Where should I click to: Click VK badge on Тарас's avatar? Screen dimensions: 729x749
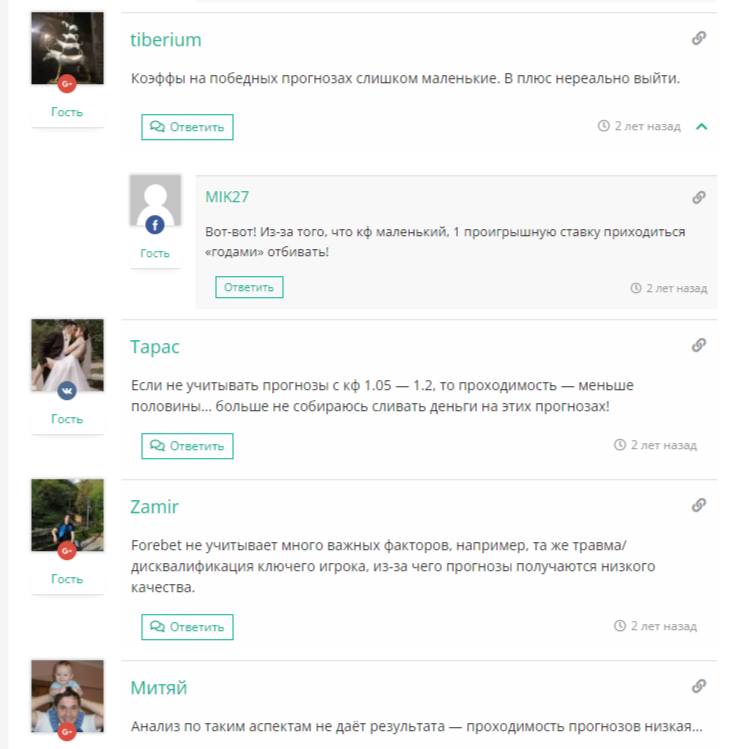67,391
